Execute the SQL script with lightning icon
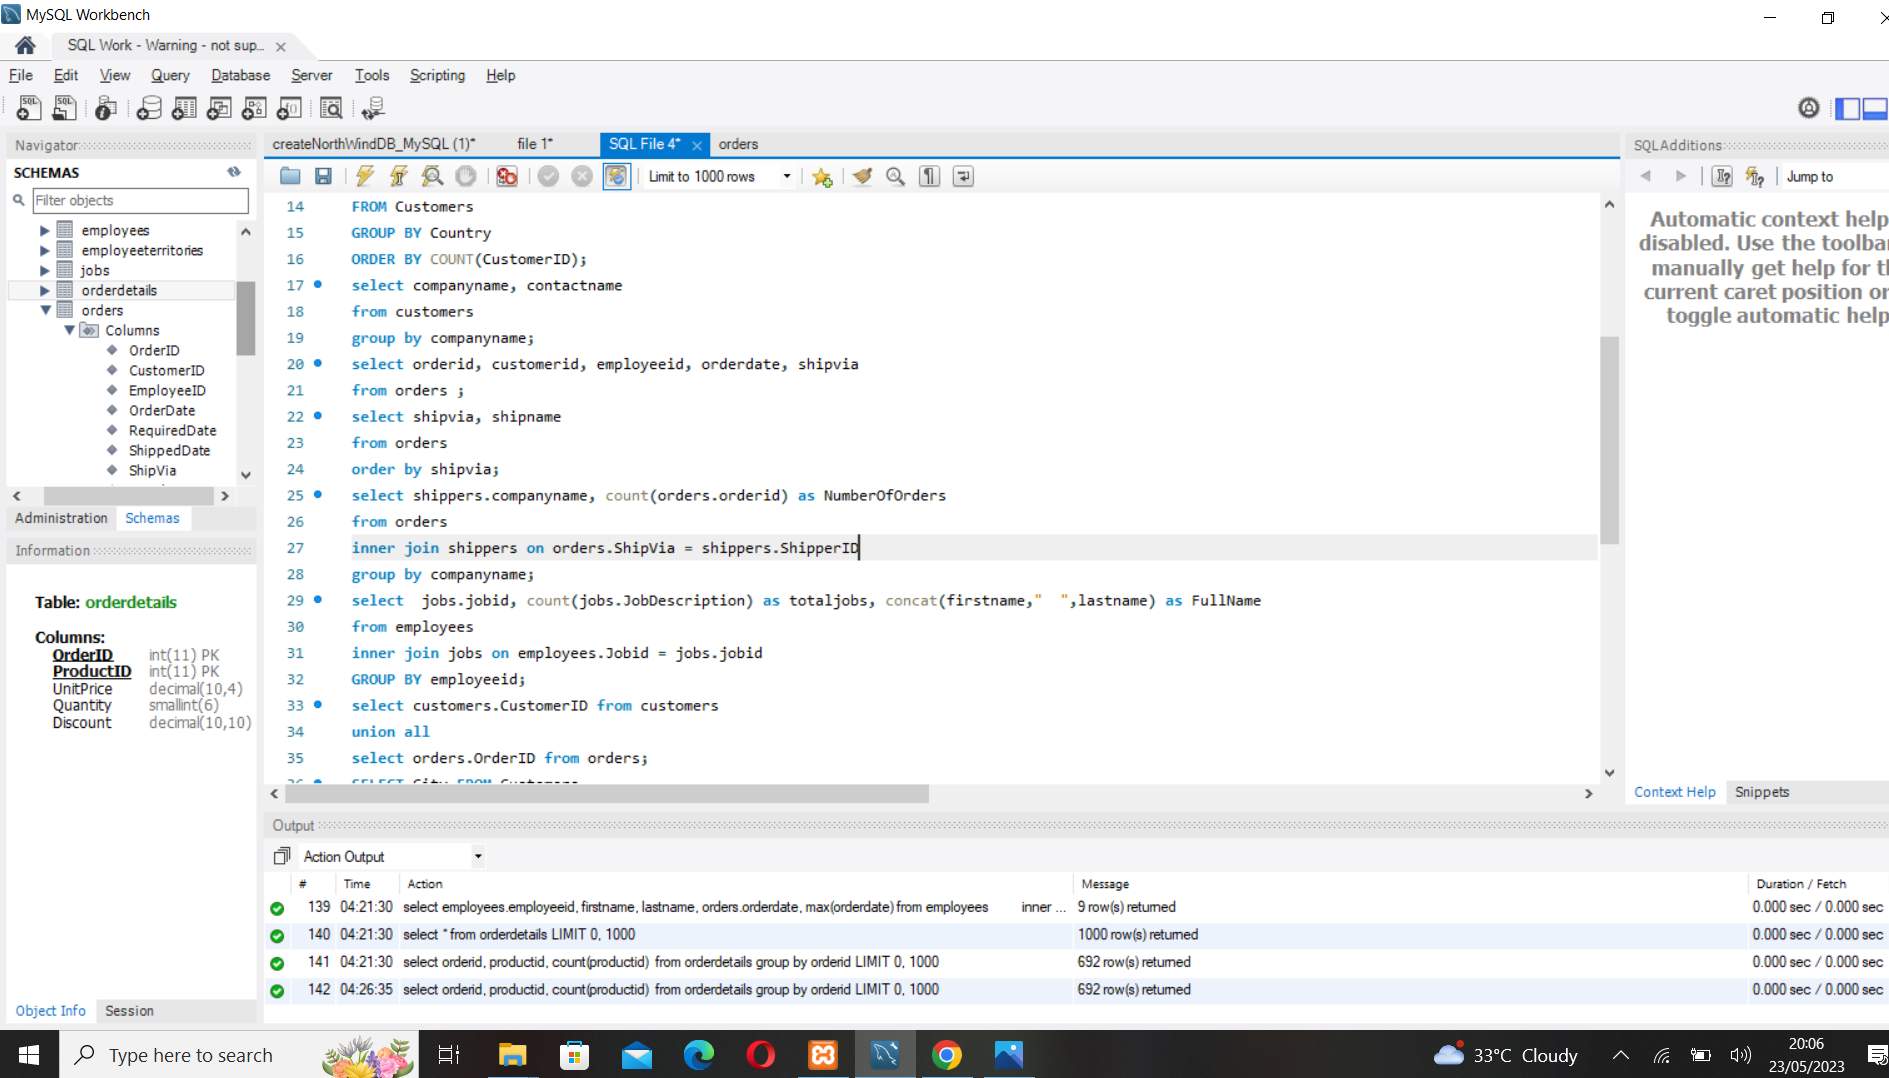Screen dimensions: 1889x1078 click(x=365, y=176)
